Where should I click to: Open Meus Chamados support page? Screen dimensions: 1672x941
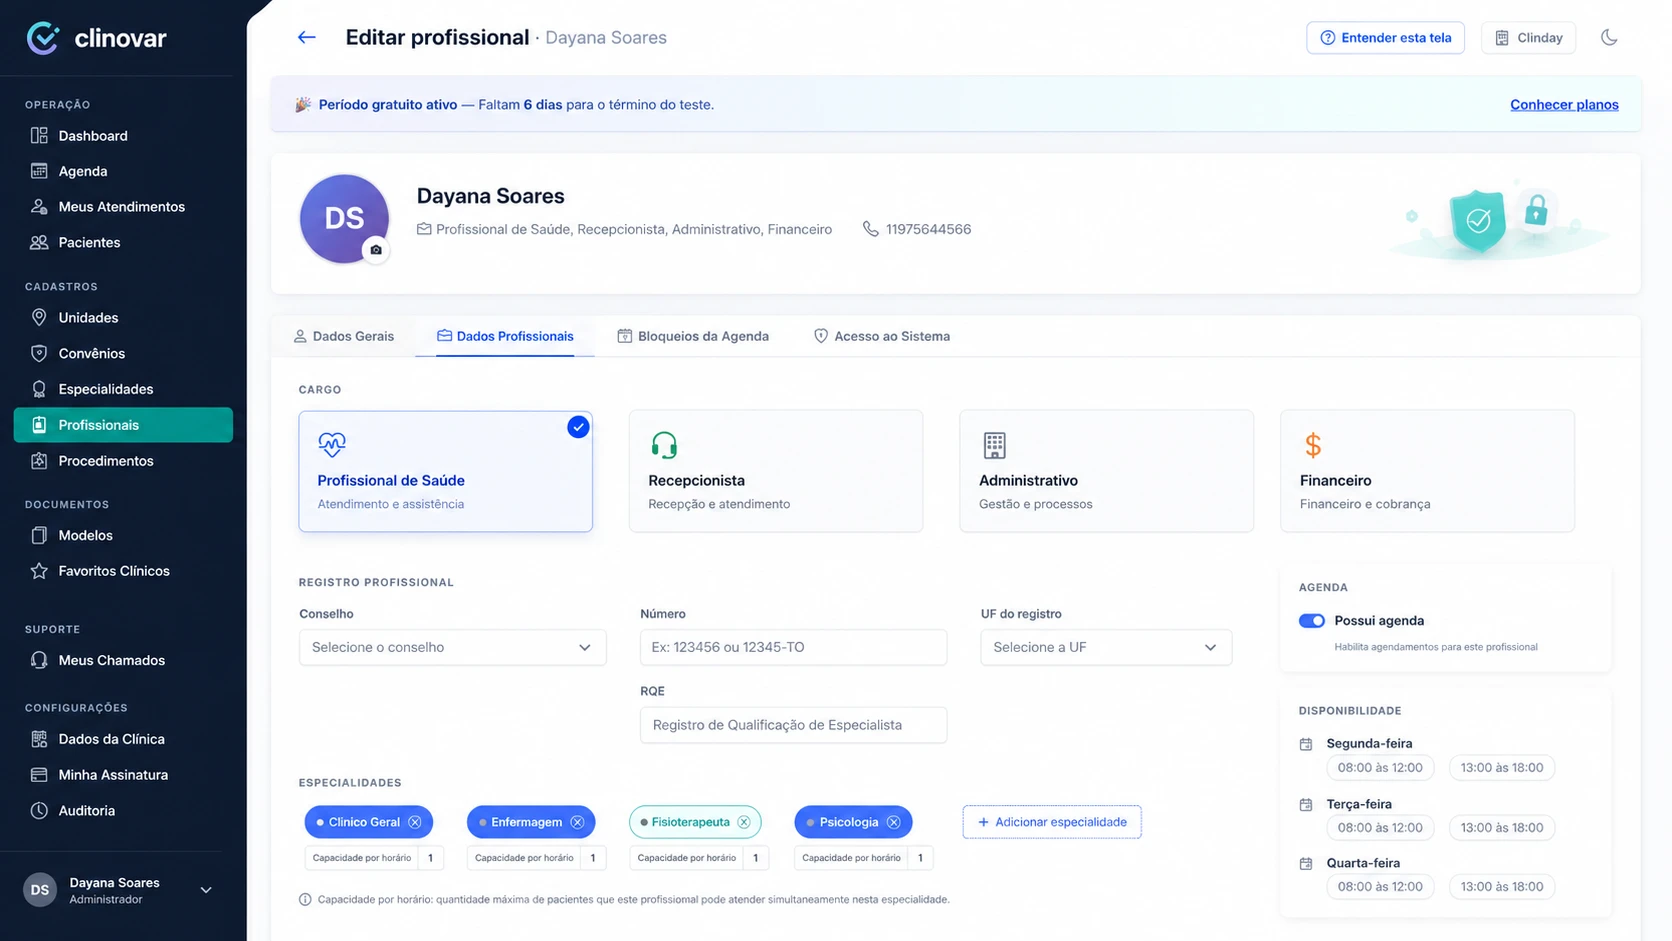123,660
